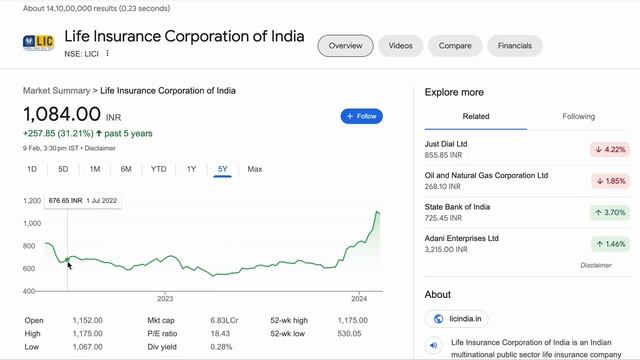The height and width of the screenshot is (360, 640).
Task: Choose the 6M chart range
Action: [x=126, y=169]
